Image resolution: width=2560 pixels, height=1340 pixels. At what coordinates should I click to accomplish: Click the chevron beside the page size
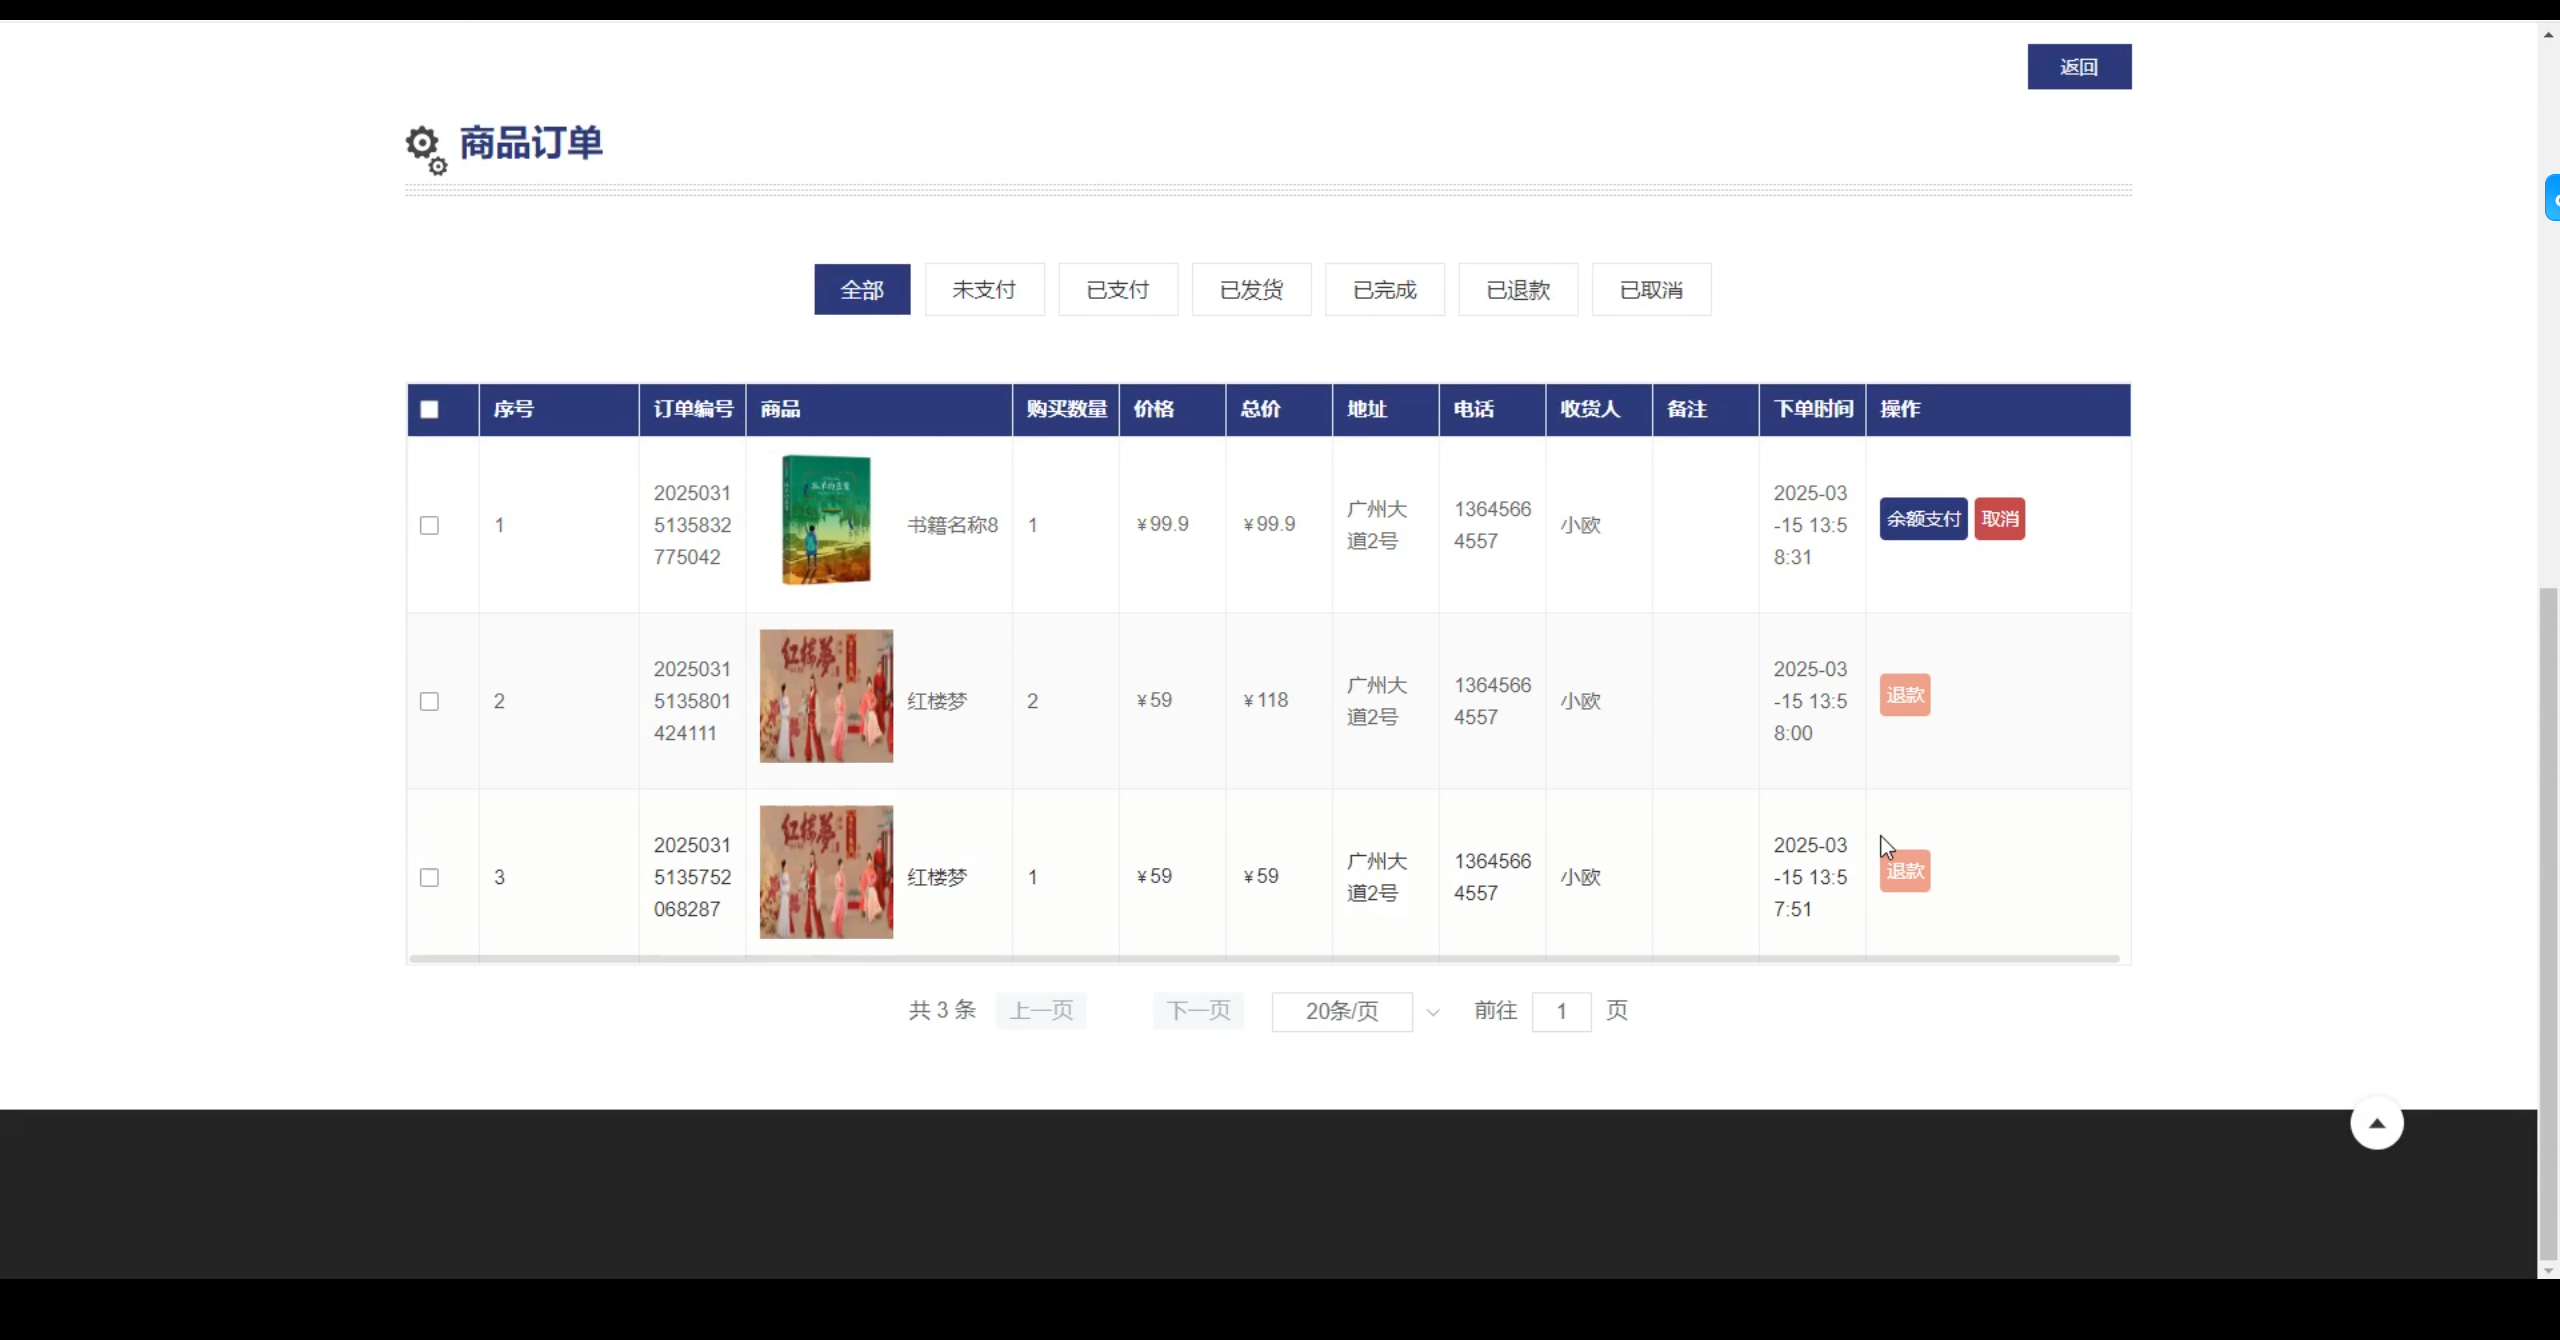(1433, 1012)
